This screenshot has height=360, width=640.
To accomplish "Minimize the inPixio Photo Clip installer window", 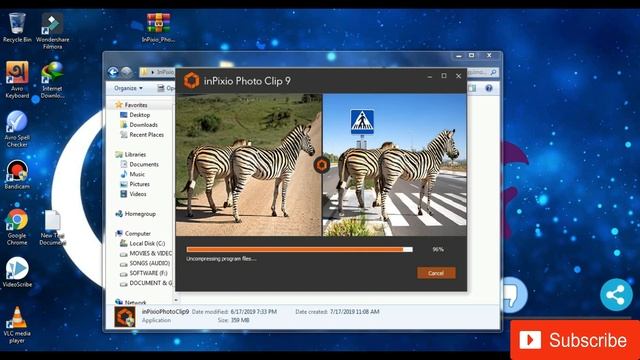I will (429, 76).
